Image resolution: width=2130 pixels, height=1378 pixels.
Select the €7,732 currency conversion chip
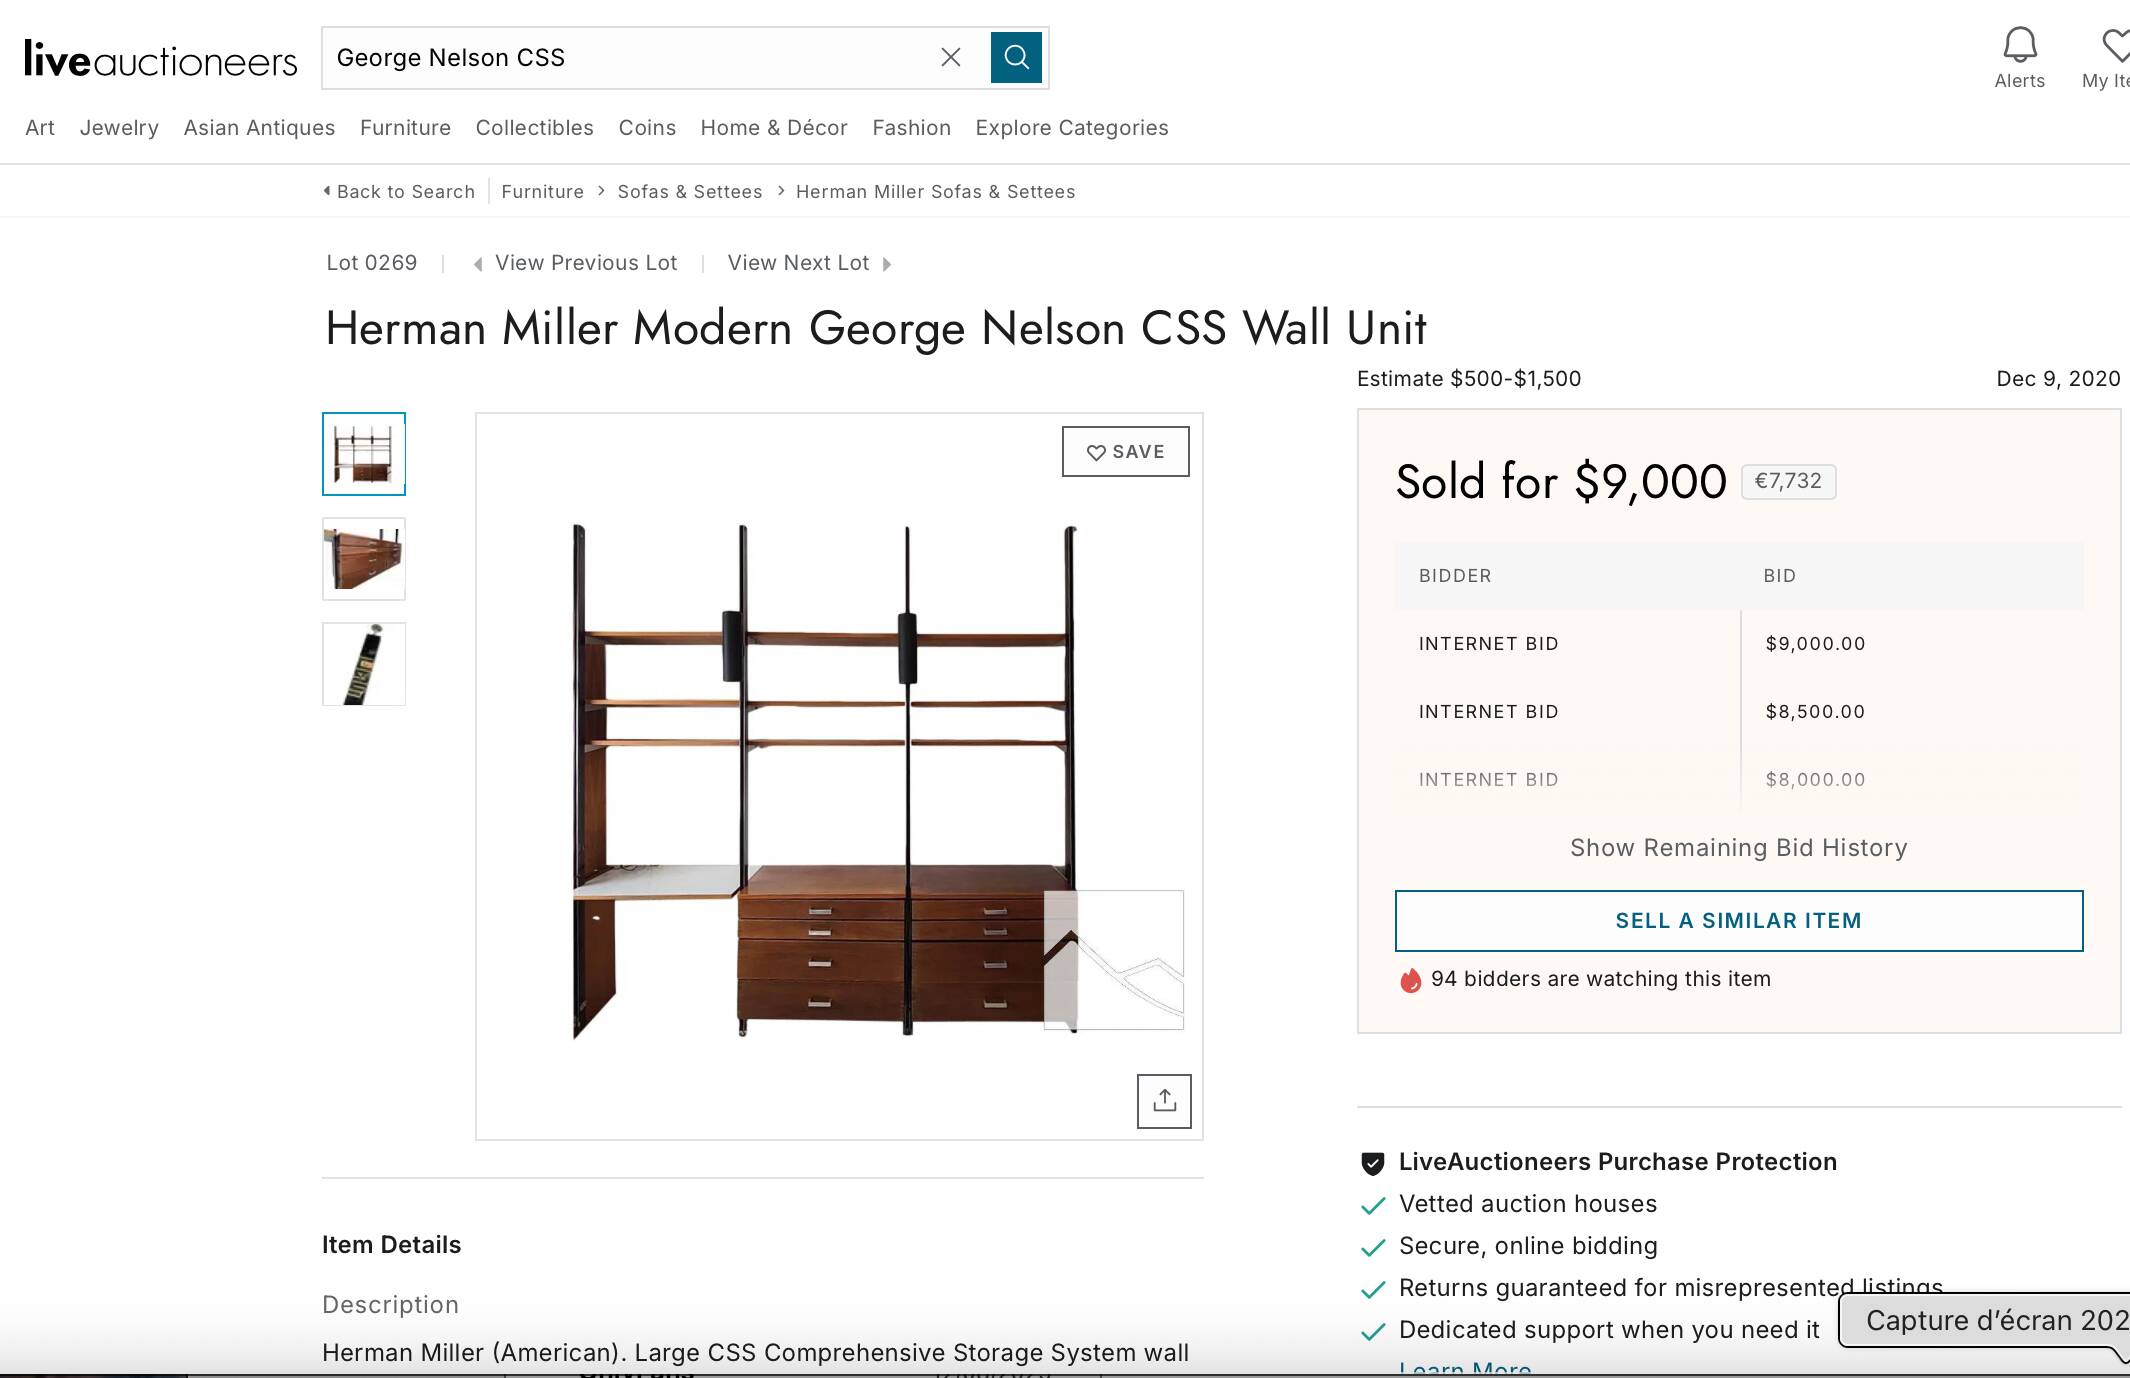pos(1788,481)
